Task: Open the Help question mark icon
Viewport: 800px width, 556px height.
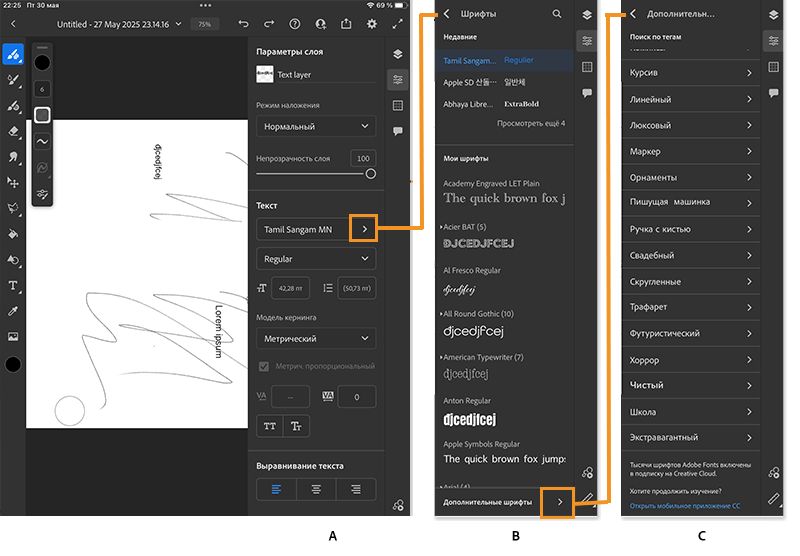Action: click(x=294, y=23)
